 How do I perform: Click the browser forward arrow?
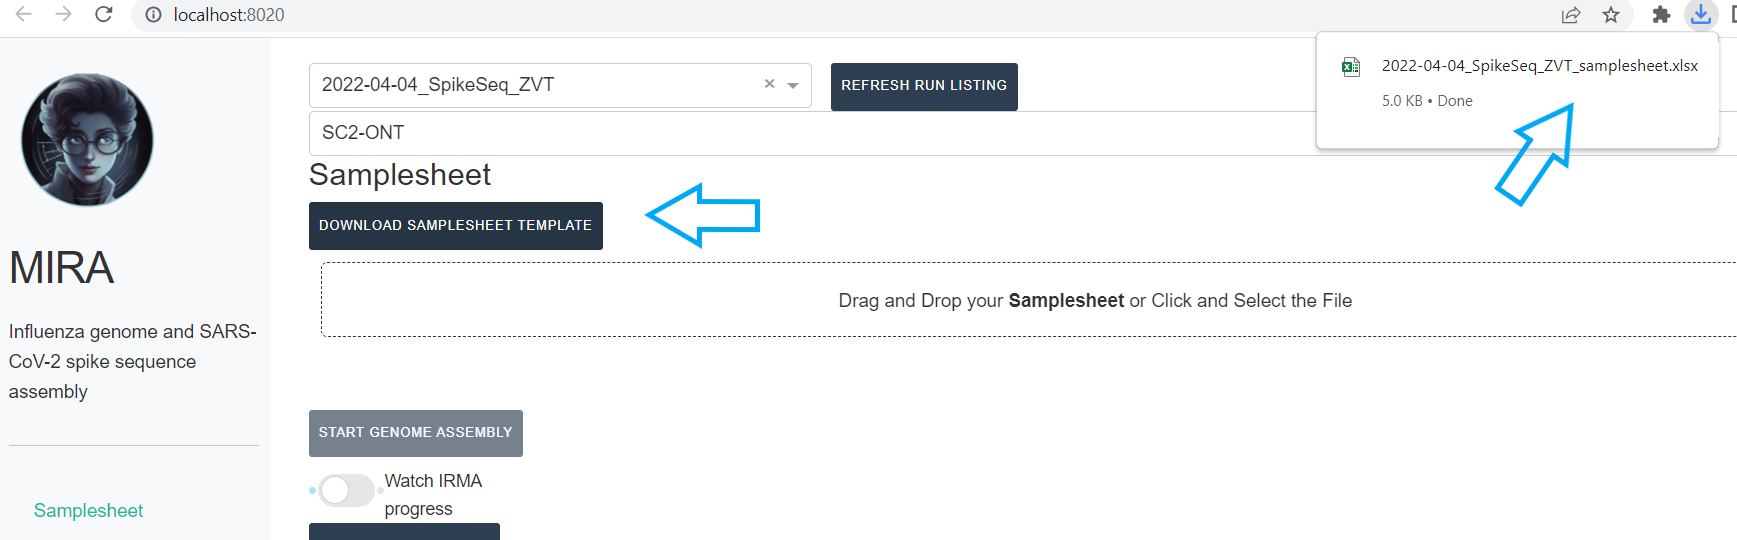click(64, 14)
